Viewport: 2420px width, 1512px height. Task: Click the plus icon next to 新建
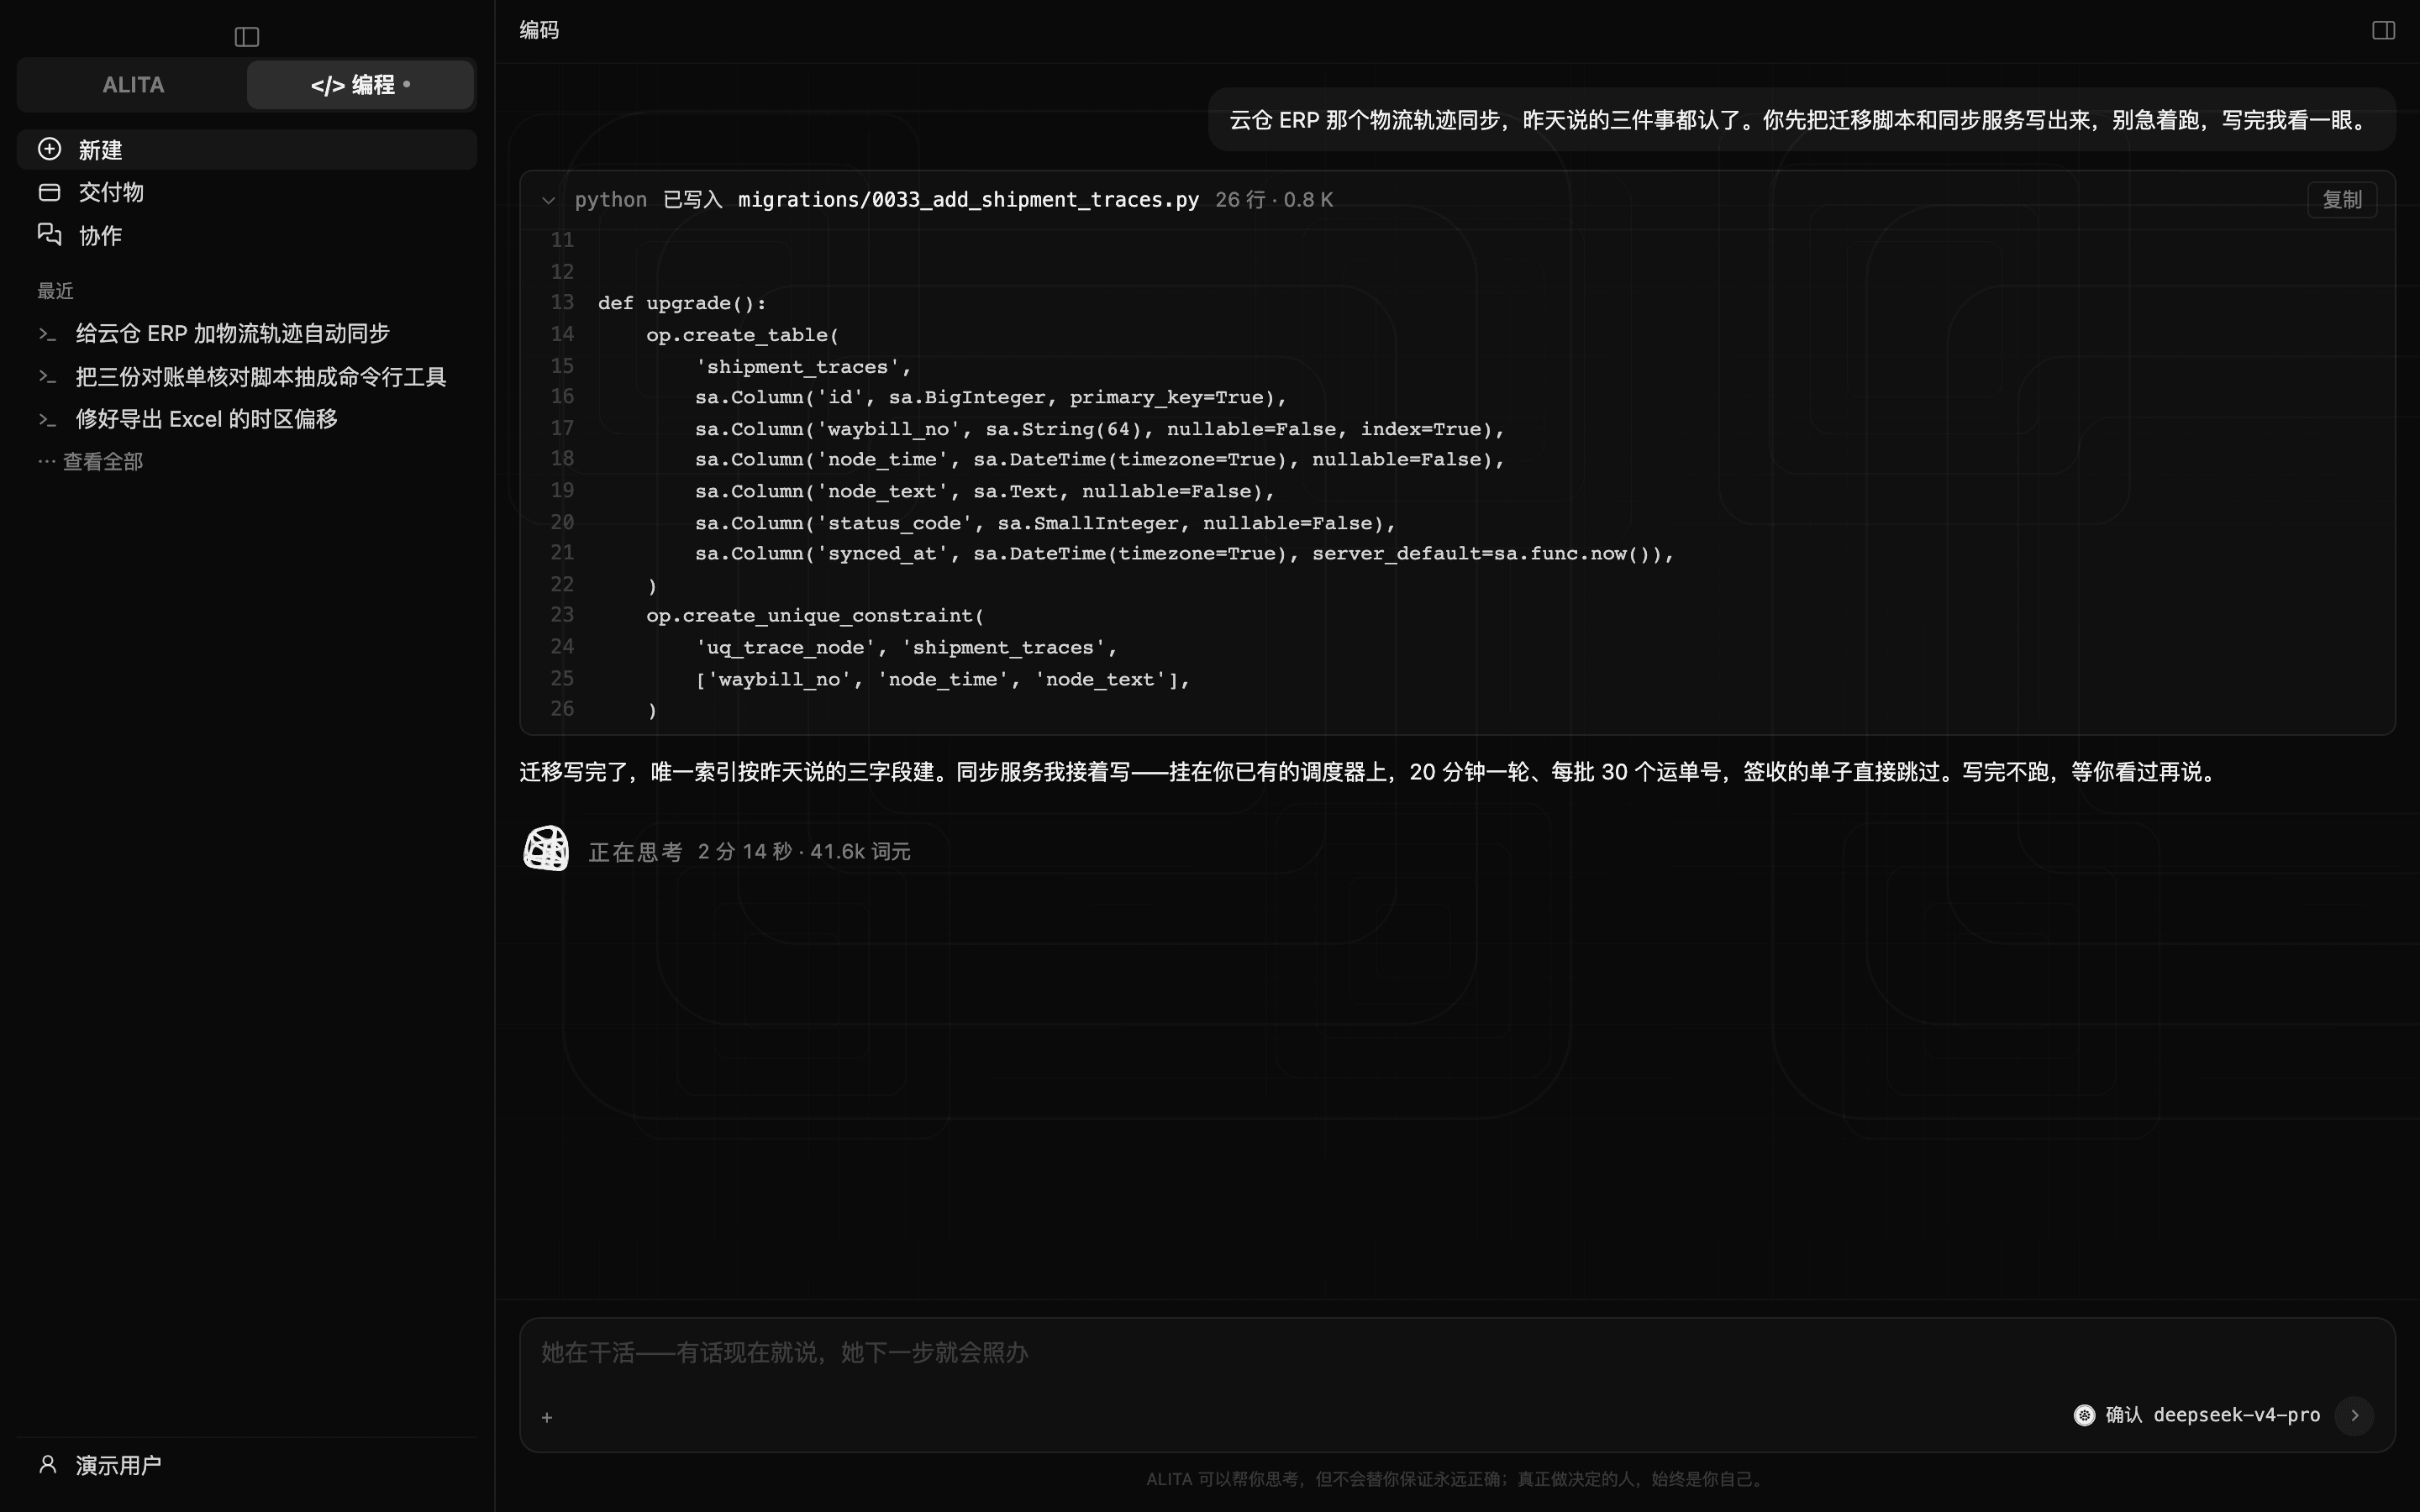49,149
